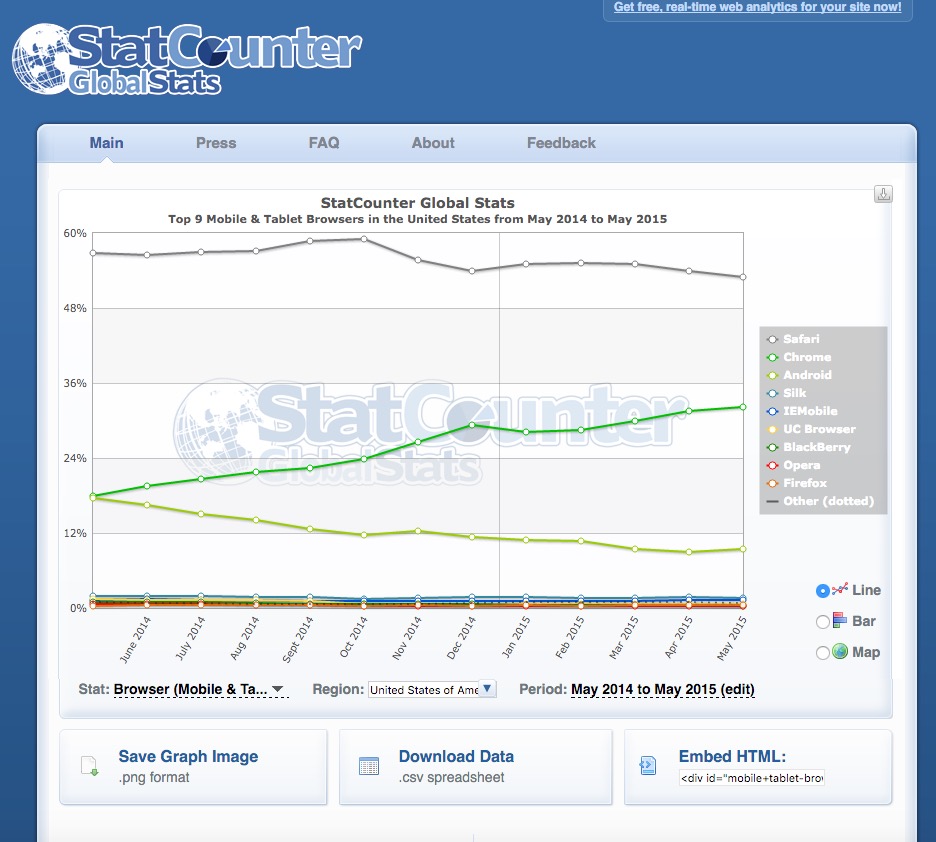Click the Chrome legend label
Screen dimensions: 936x842
tap(807, 357)
